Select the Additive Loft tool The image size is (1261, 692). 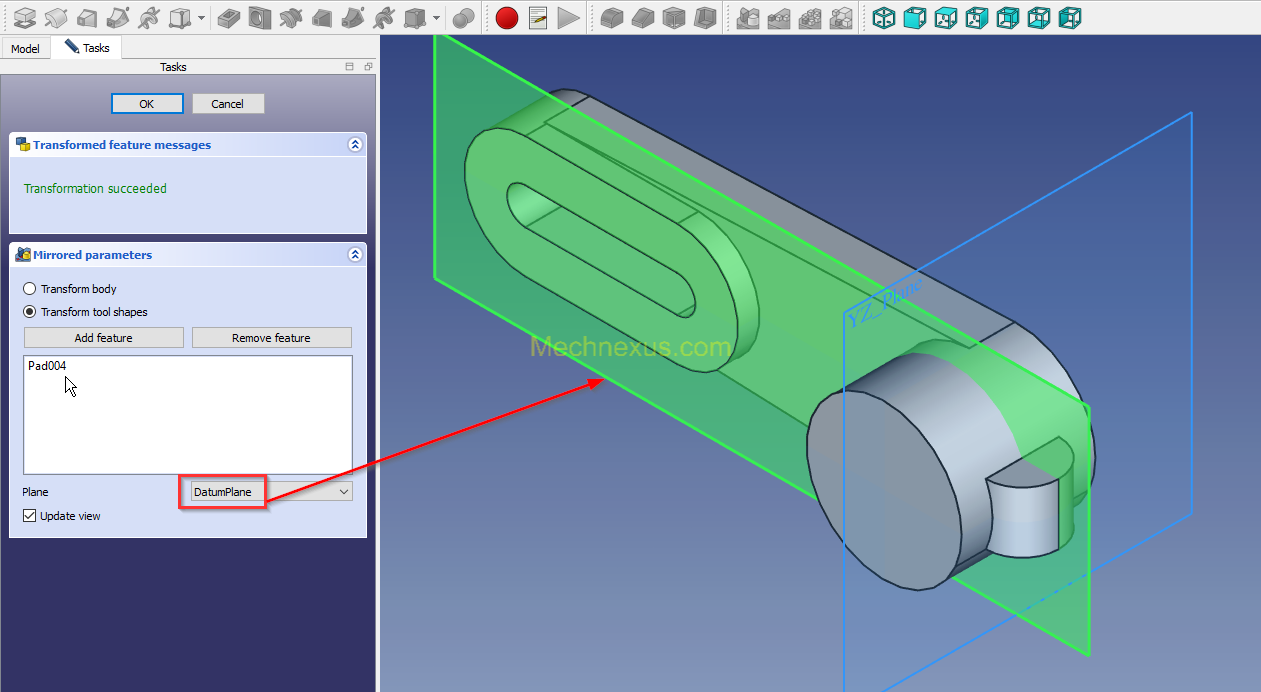[x=88, y=17]
